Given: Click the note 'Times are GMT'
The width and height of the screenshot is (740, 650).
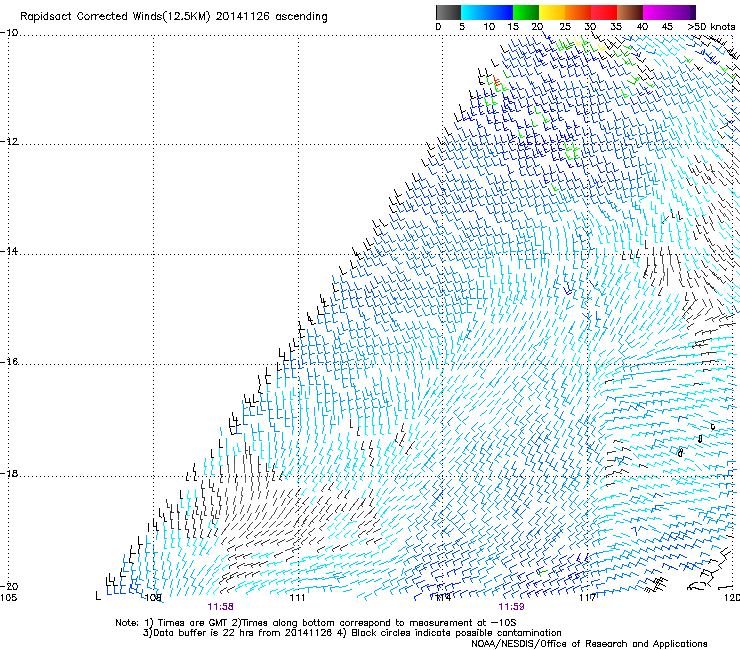Looking at the screenshot, I should (193, 623).
